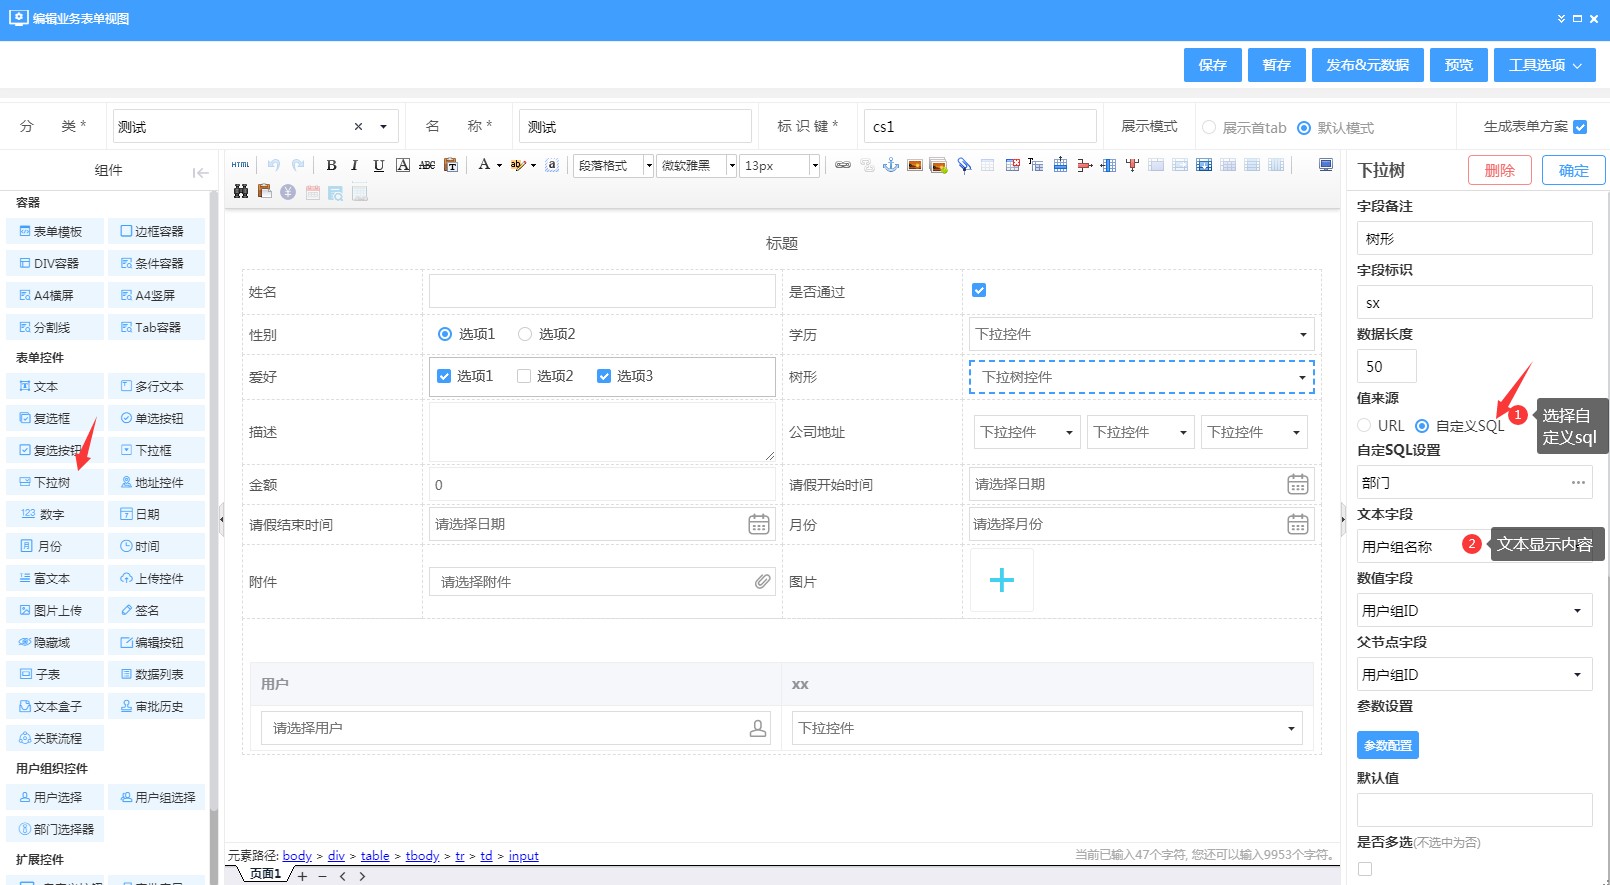Uncheck 选项1 checkbox in 爱好
1610x885 pixels.
(444, 376)
